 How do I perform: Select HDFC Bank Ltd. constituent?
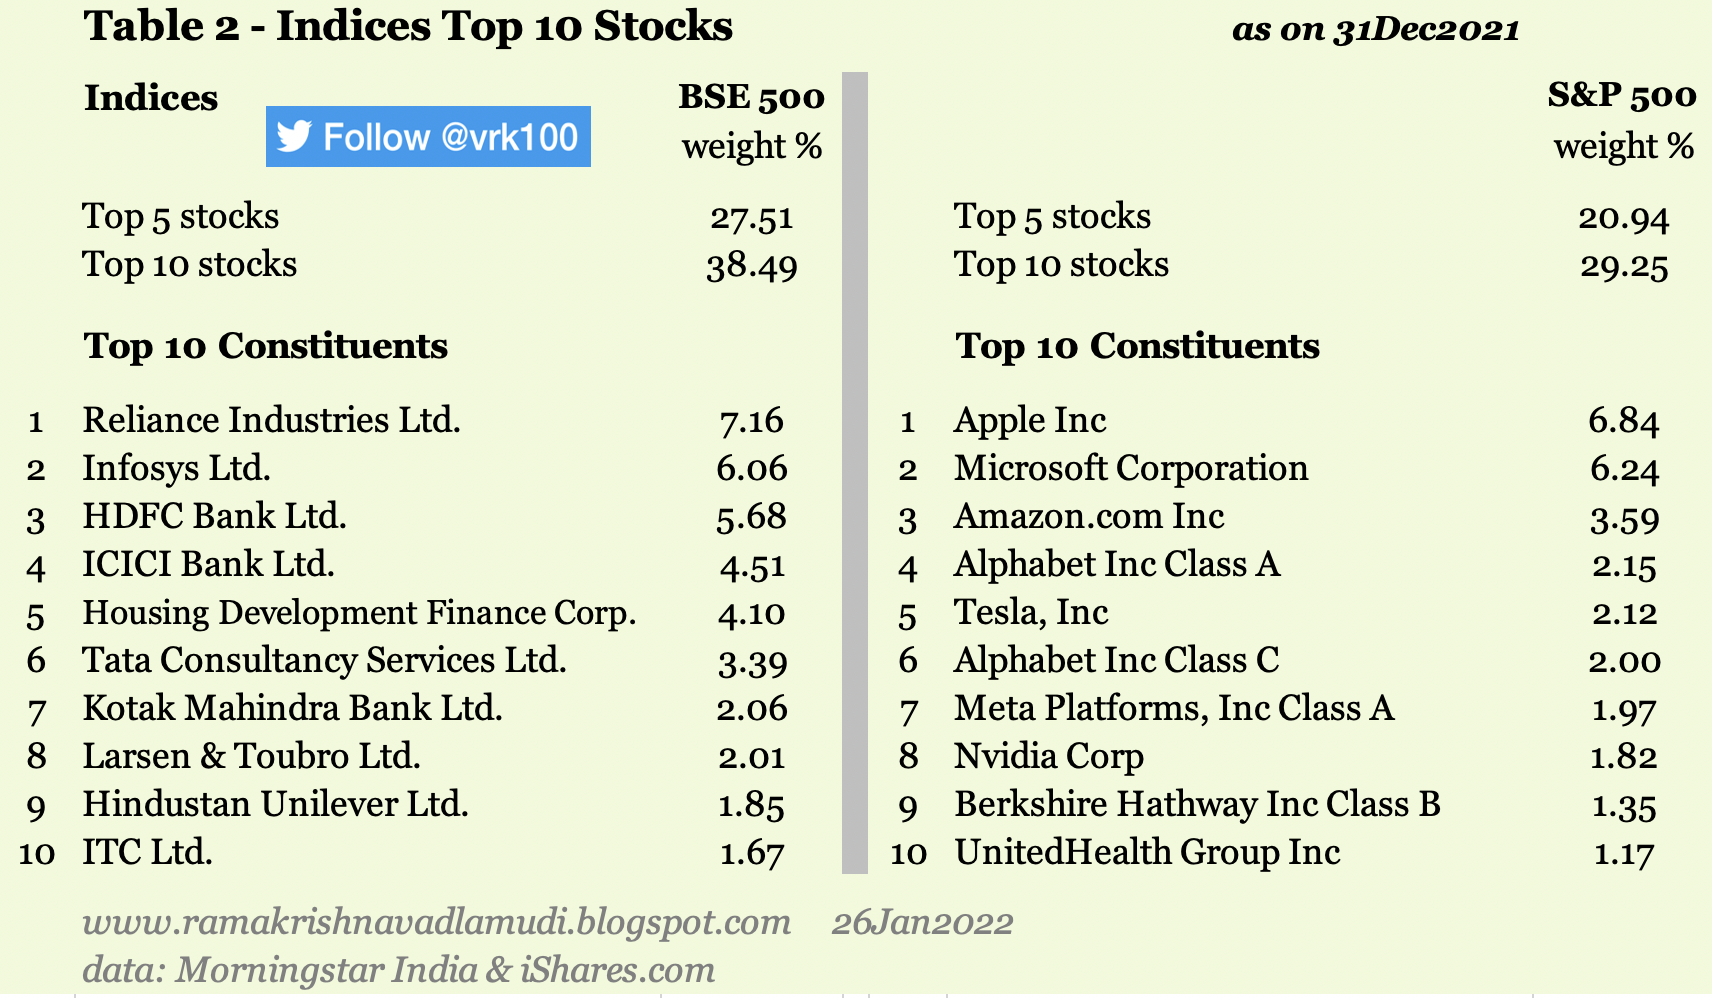click(214, 516)
